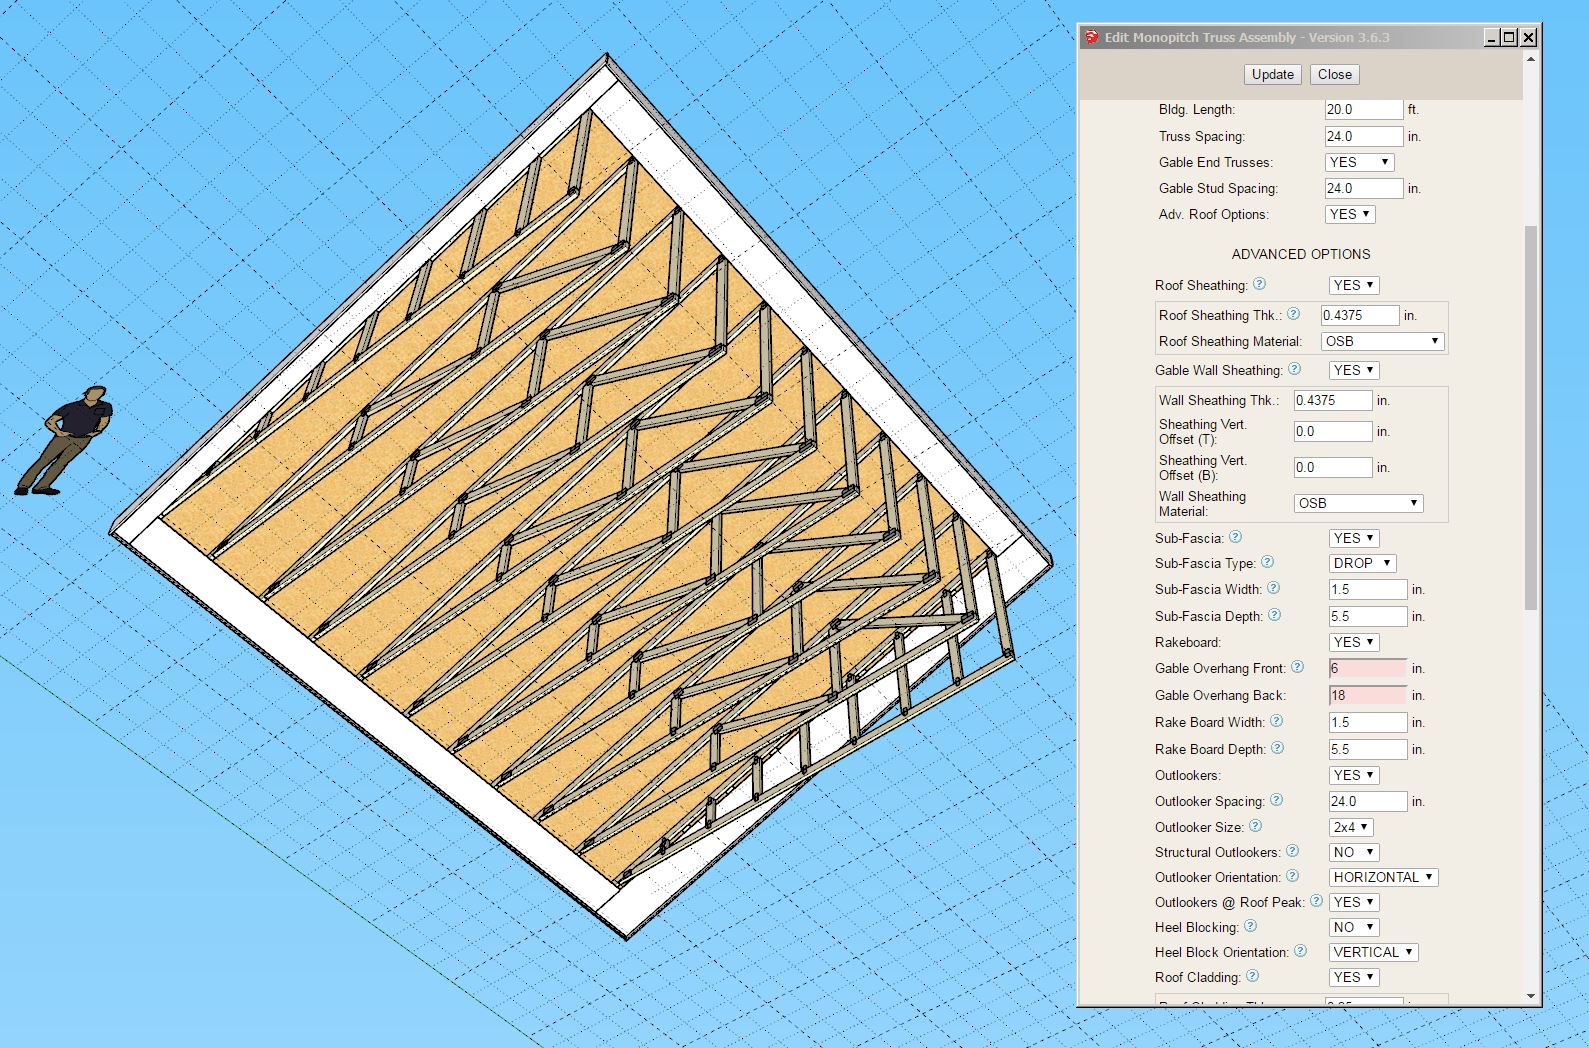Image resolution: width=1589 pixels, height=1048 pixels.
Task: Click help icon beside Roof Cladding
Action: point(1253,976)
